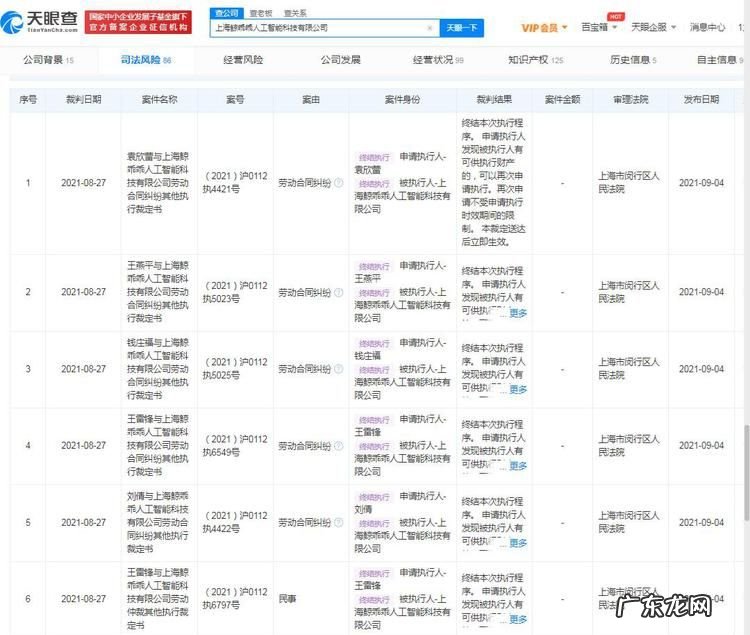Open case name 王燕平与上海鲸乖乖 in row 2

[x=158, y=292]
